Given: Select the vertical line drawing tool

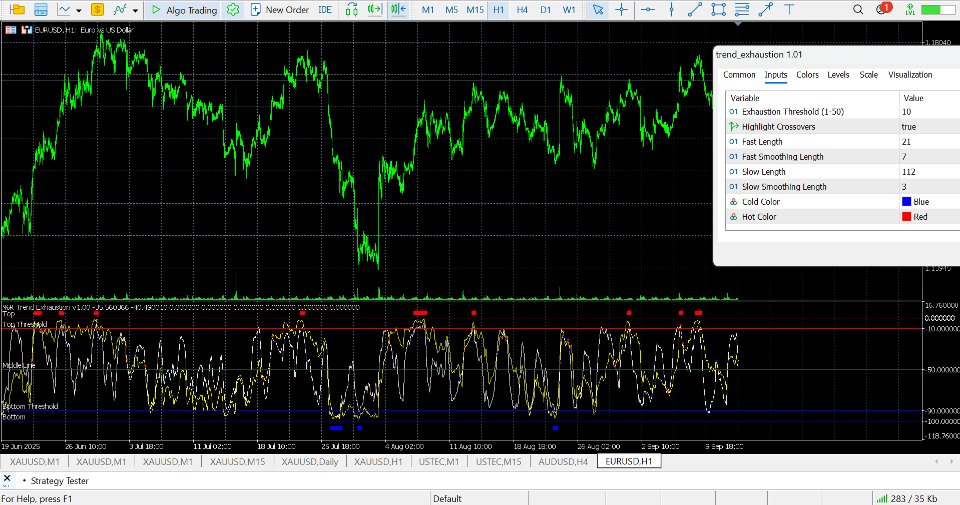Looking at the screenshot, I should (x=672, y=9).
